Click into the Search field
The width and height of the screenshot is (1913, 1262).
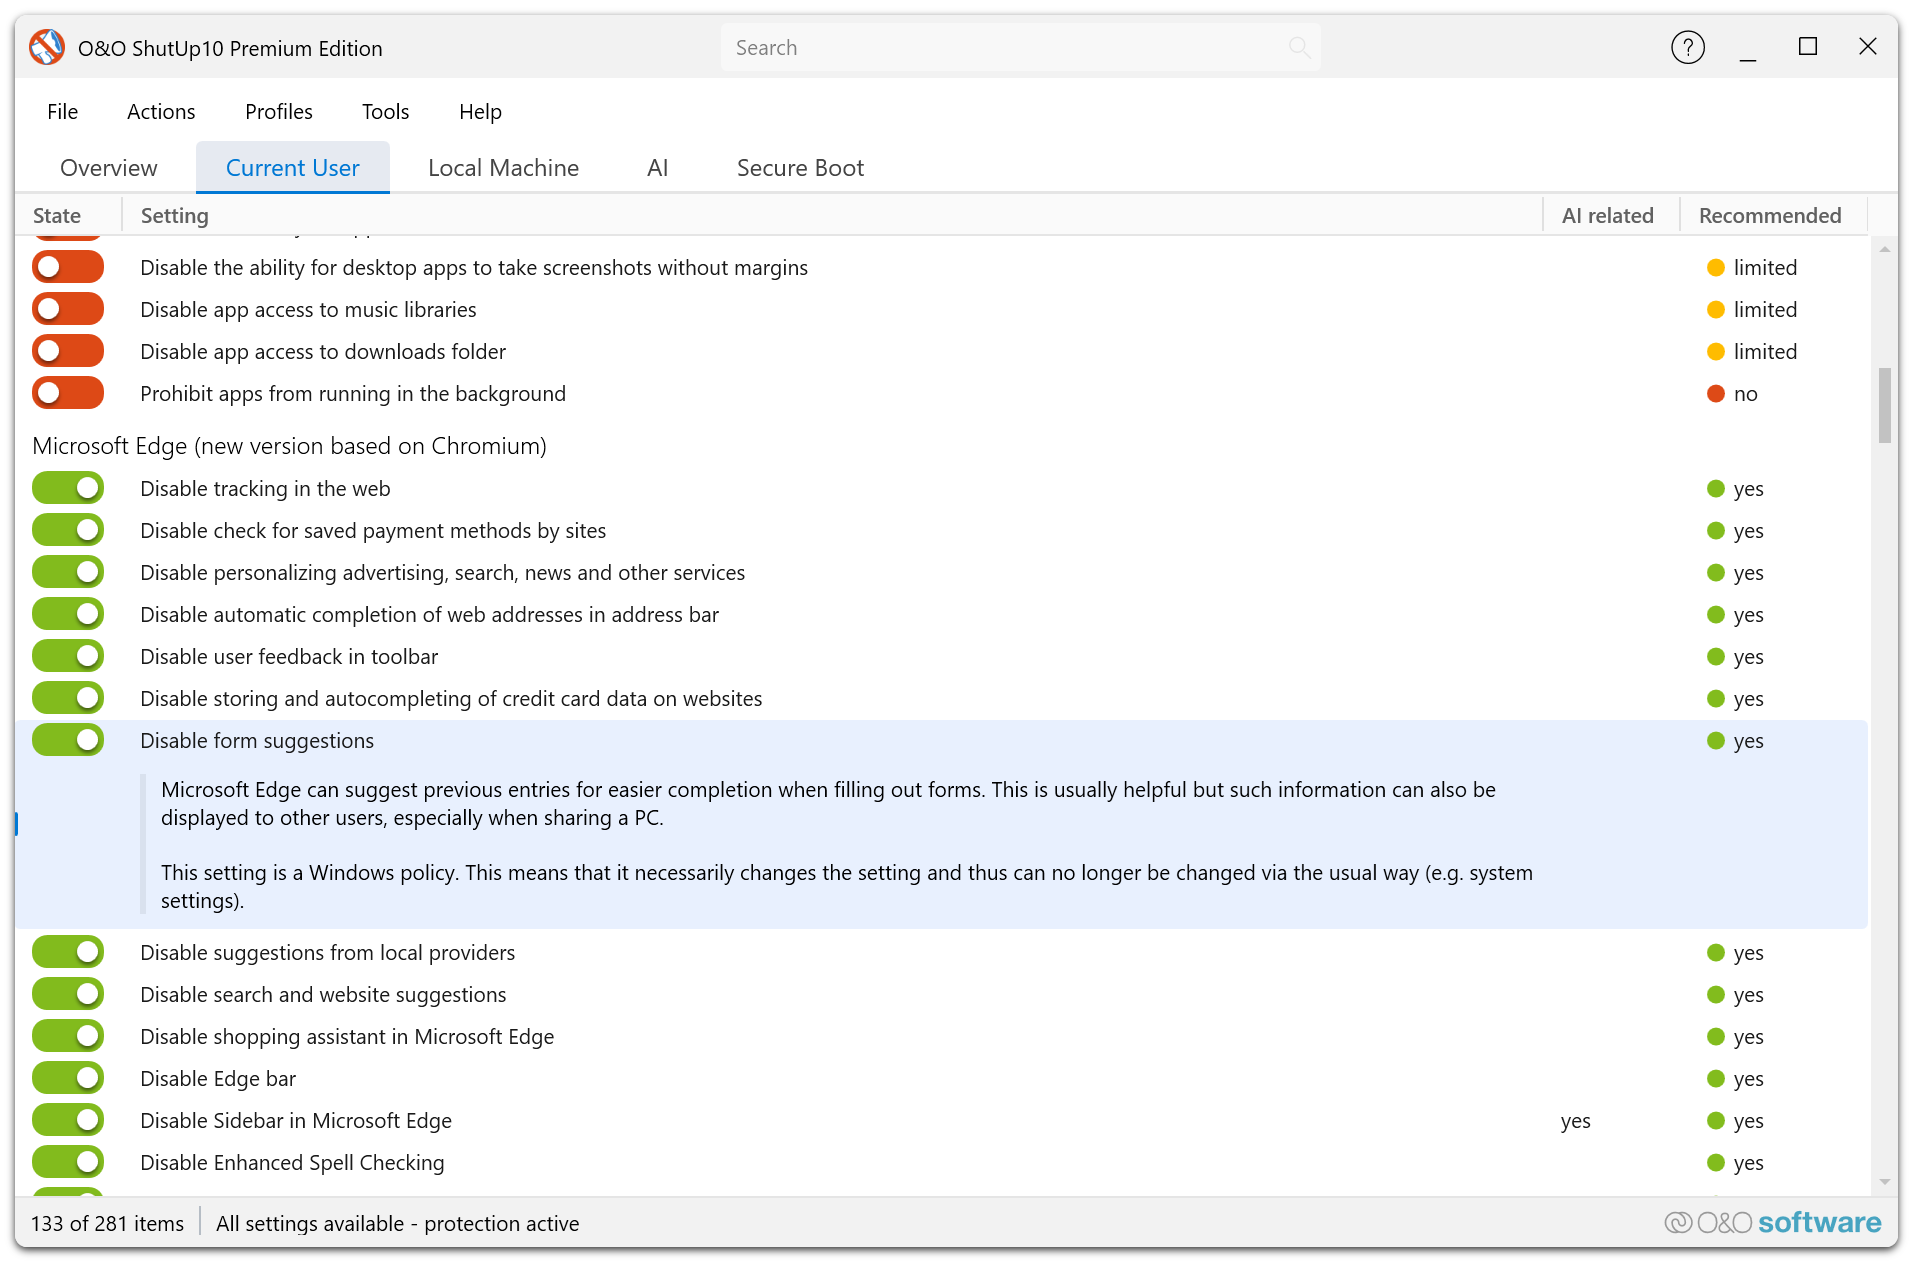point(1020,47)
